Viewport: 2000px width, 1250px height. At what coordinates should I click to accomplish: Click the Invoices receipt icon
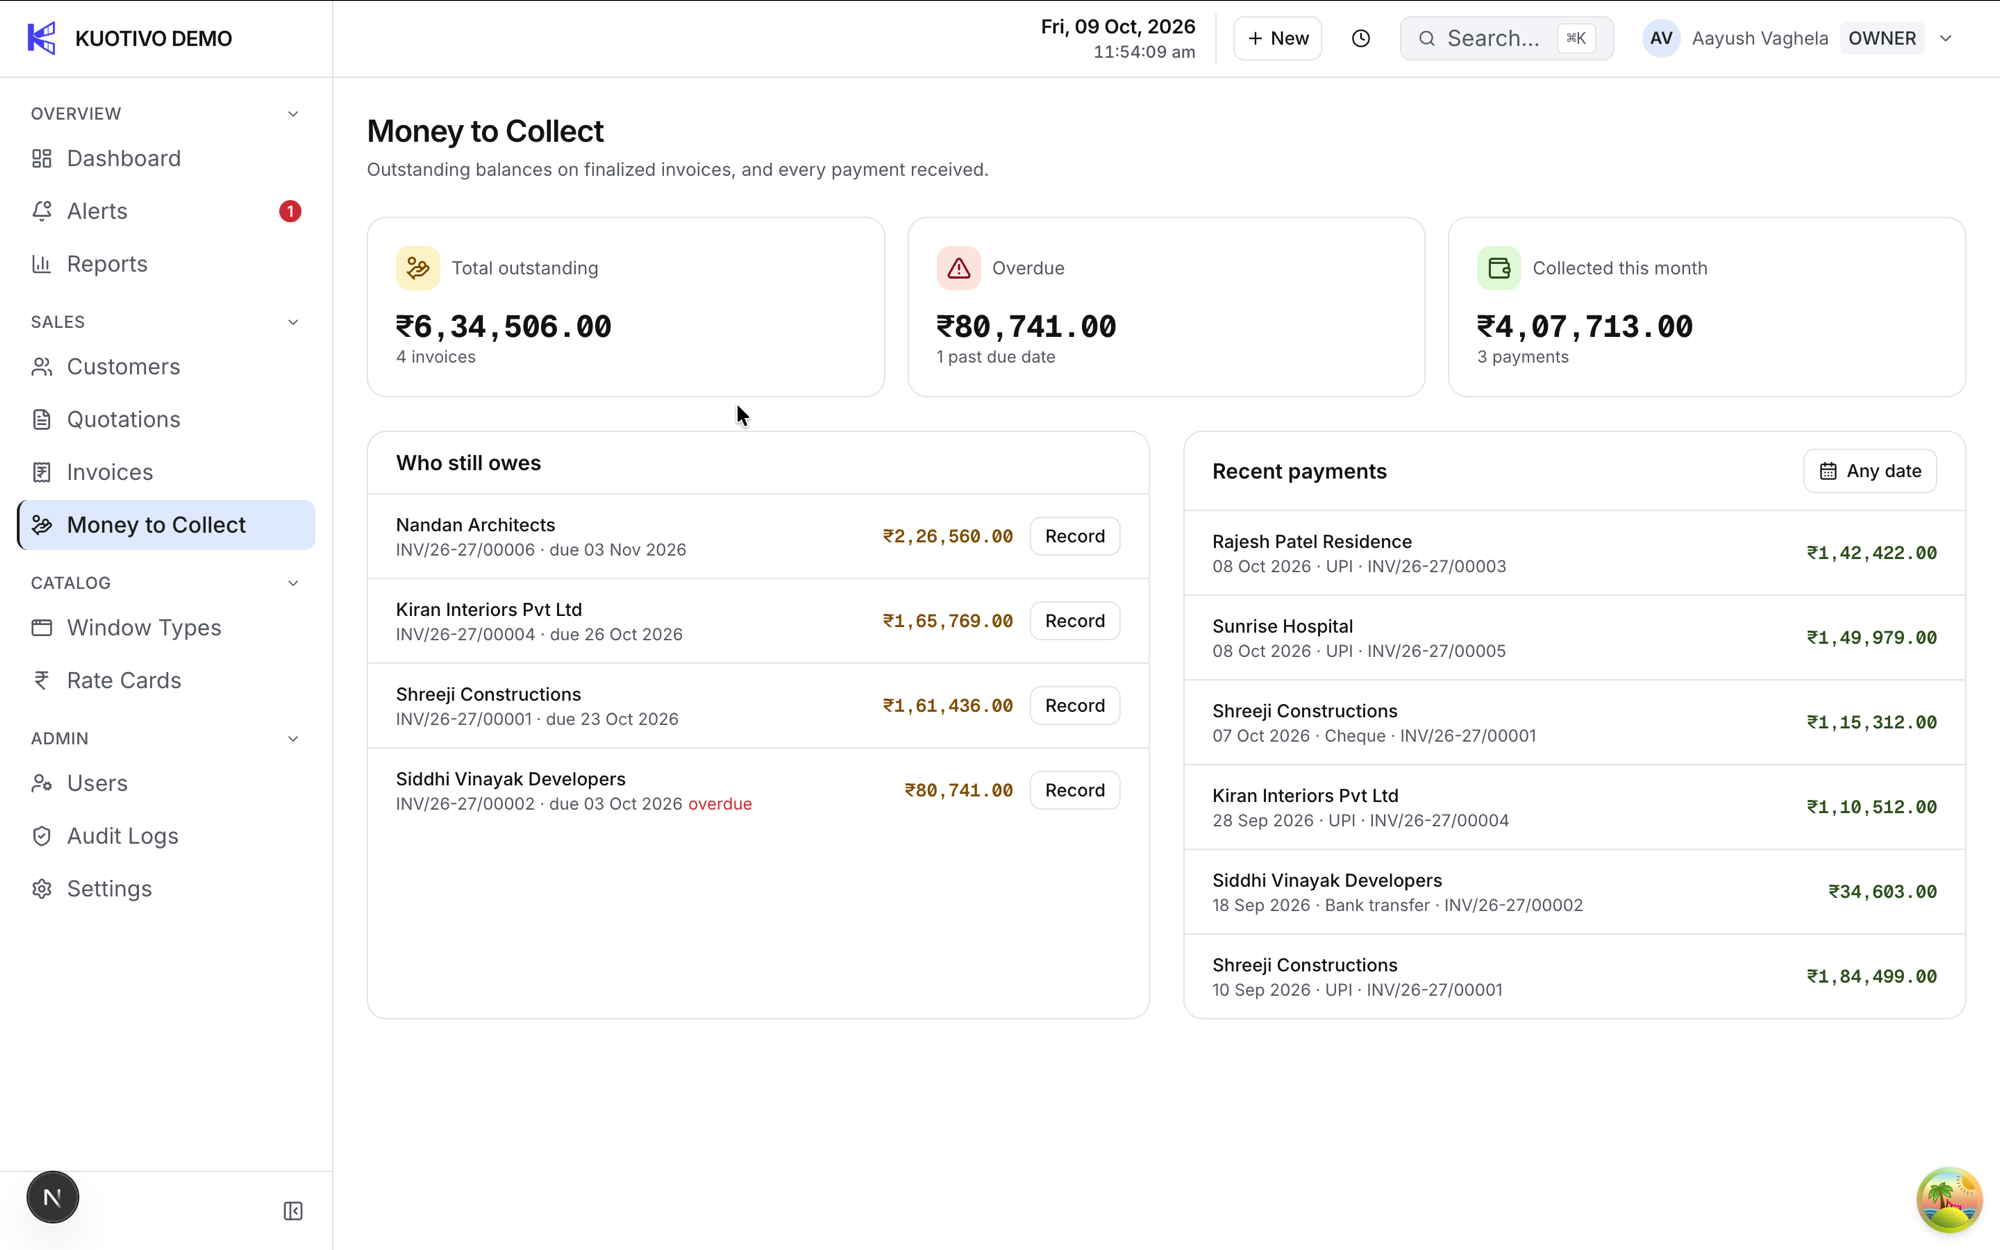[x=42, y=472]
